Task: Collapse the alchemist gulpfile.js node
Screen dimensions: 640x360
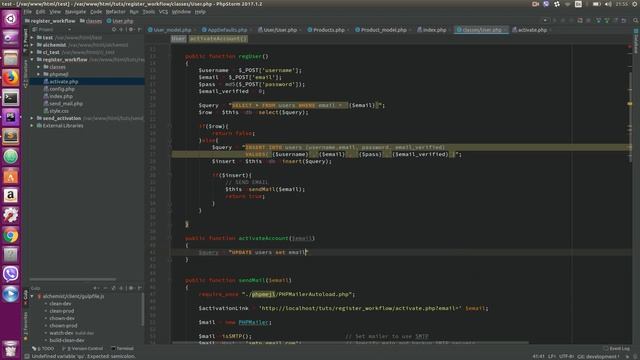Action: 32,296
